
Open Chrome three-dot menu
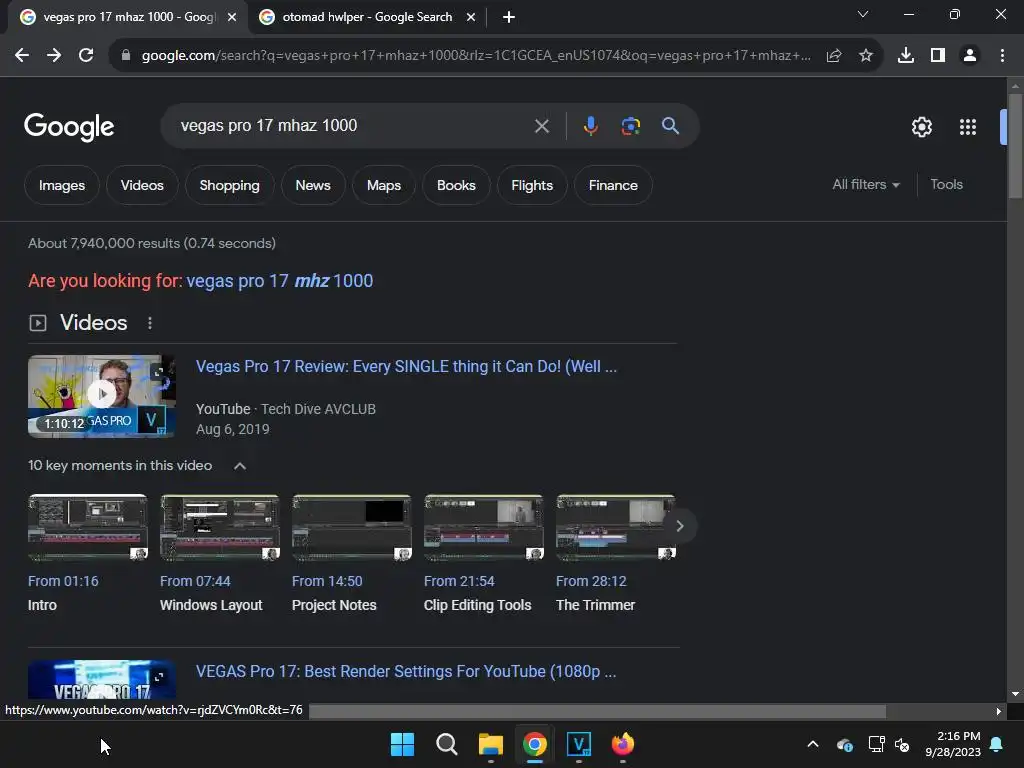[1002, 56]
